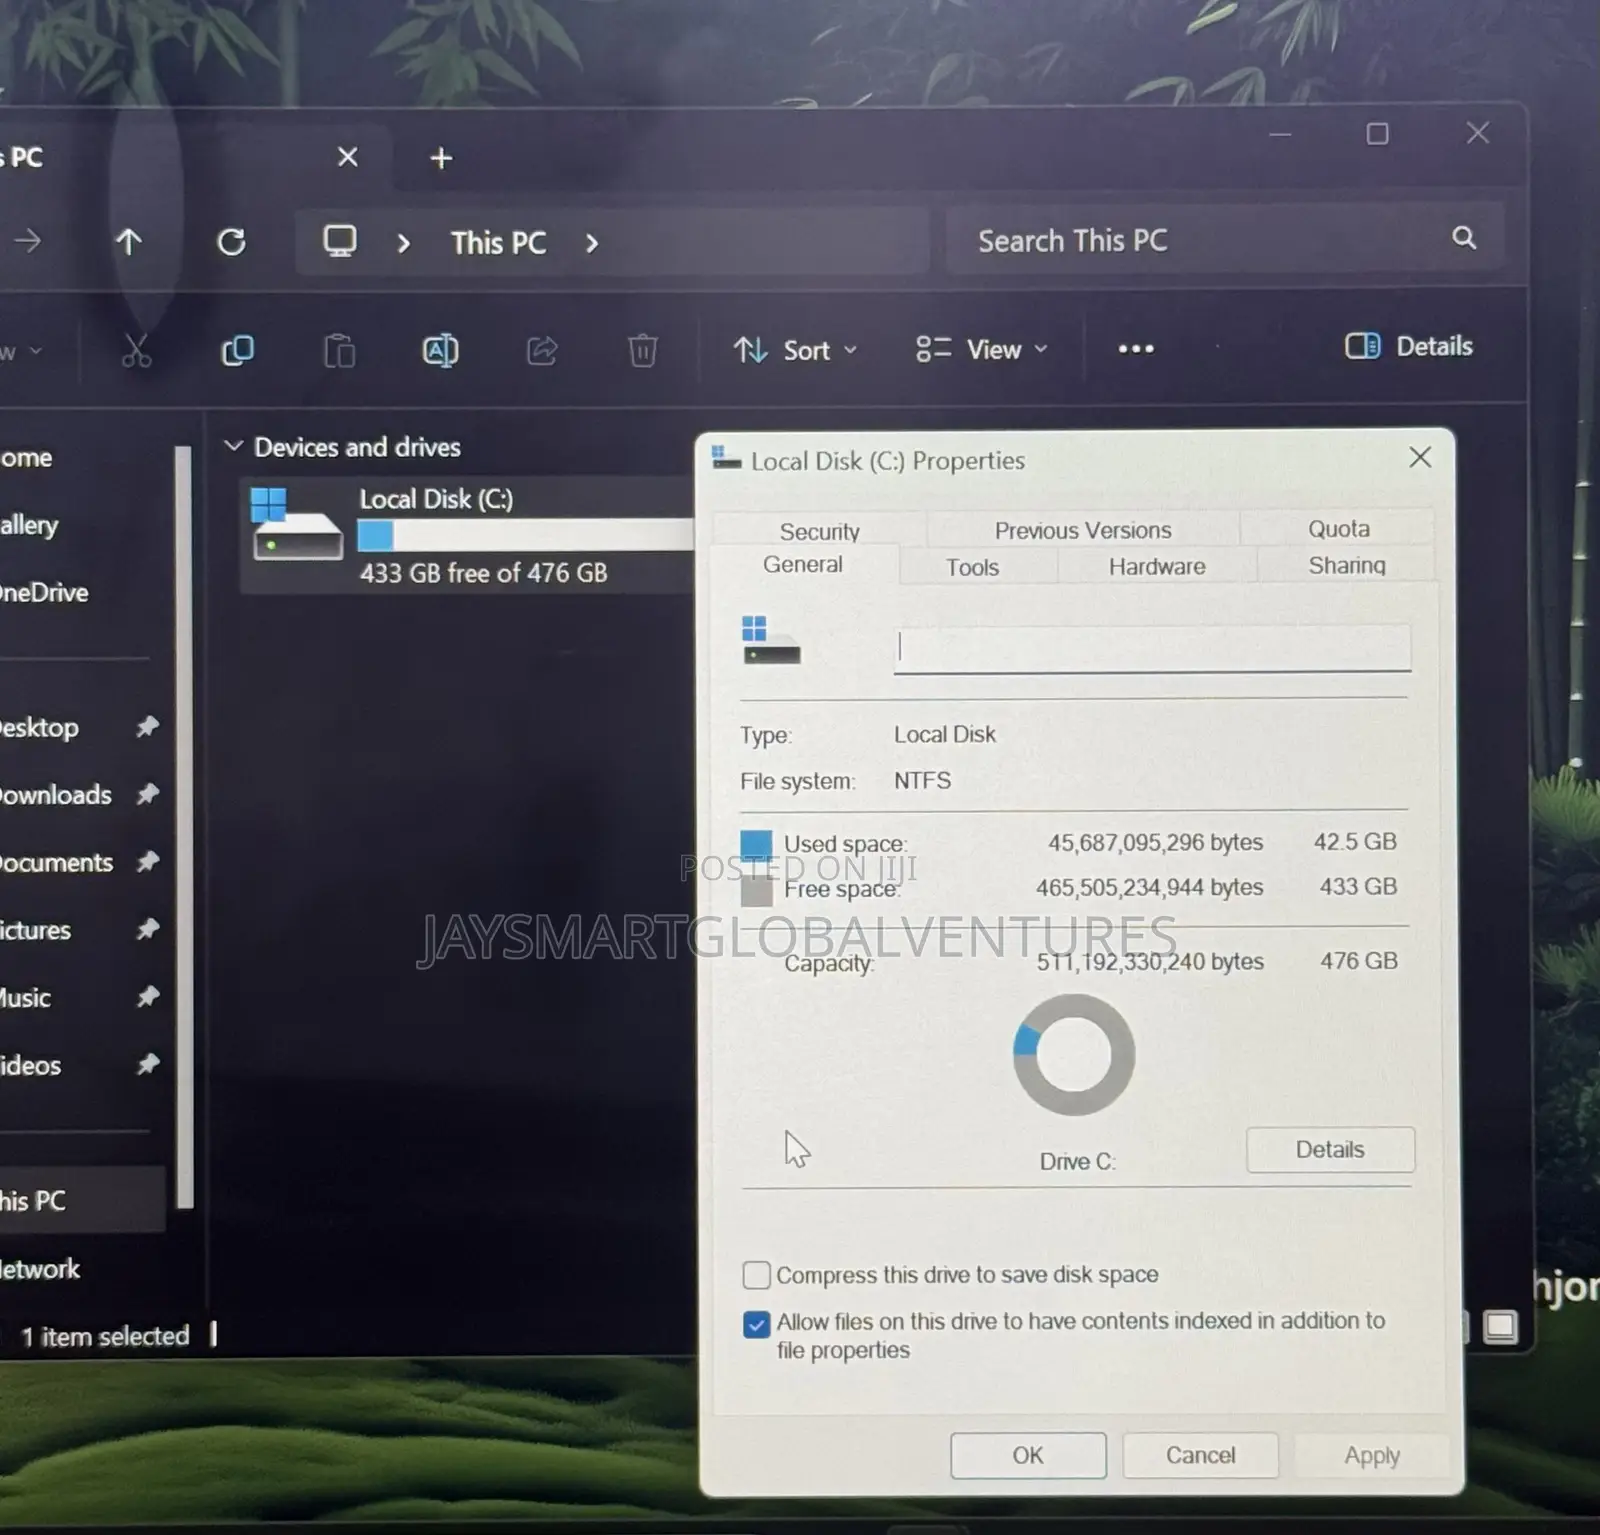Click the Local Disk C: capacity bar
Image resolution: width=1600 pixels, height=1535 pixels.
click(526, 536)
